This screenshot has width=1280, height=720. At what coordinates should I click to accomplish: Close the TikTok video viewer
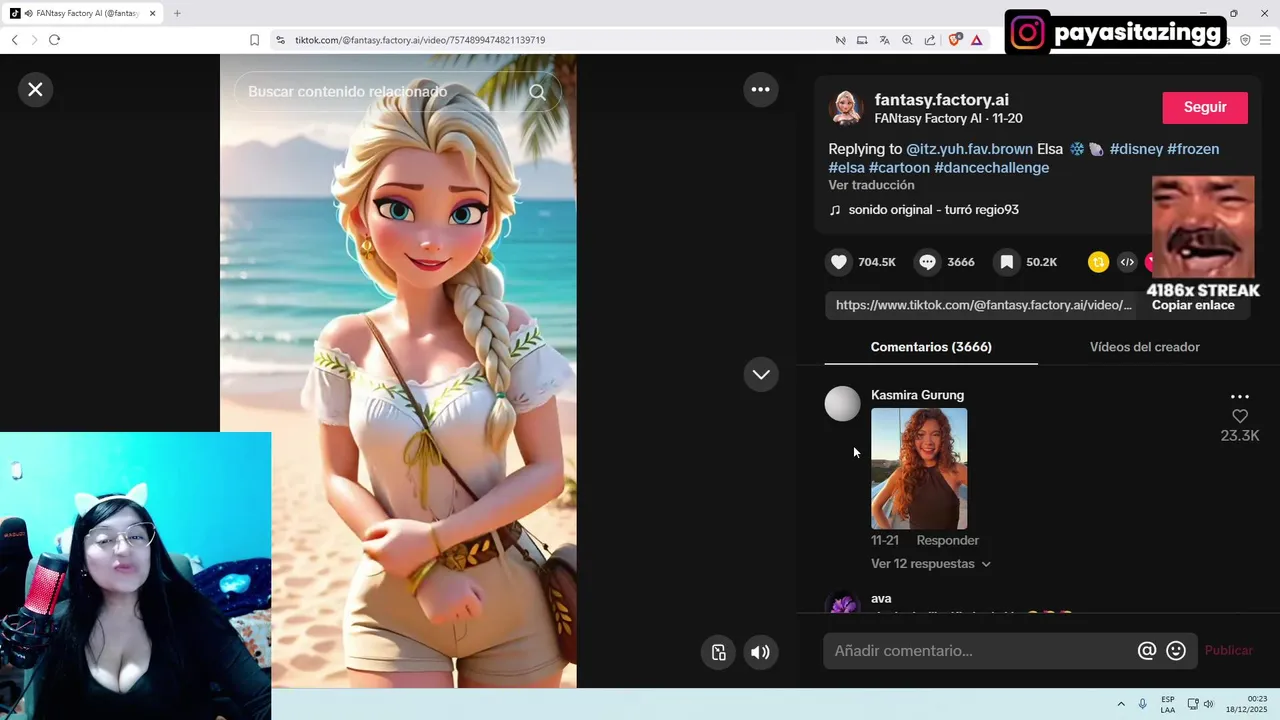pyautogui.click(x=35, y=90)
